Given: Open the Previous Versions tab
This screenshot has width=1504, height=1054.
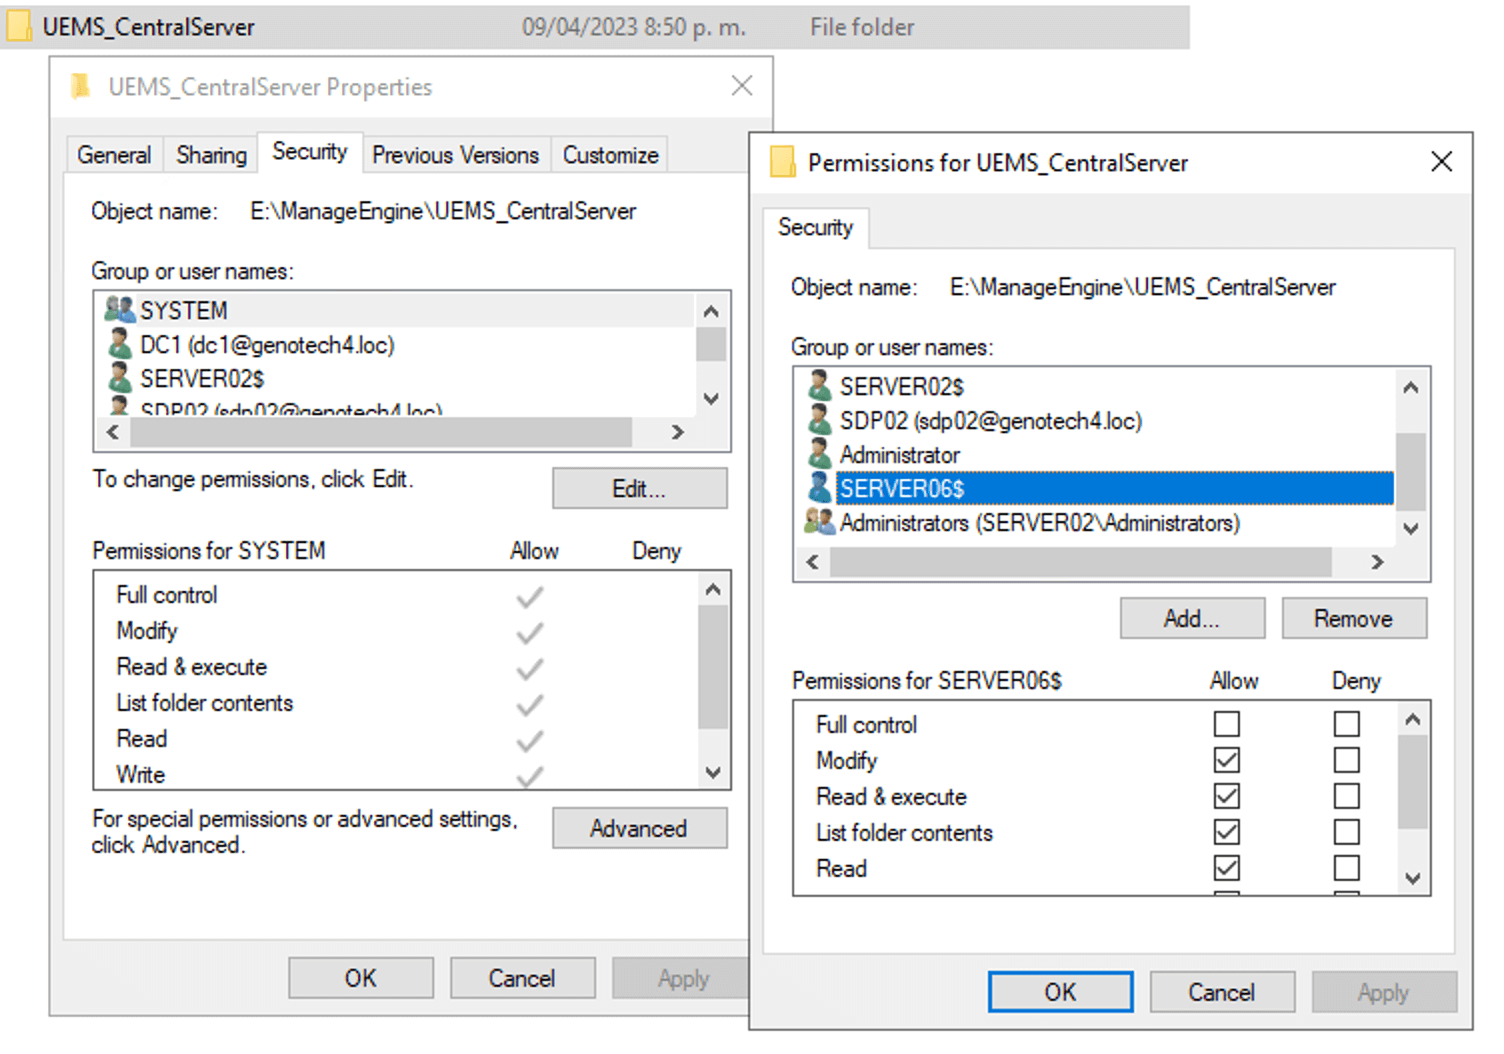Looking at the screenshot, I should [456, 155].
